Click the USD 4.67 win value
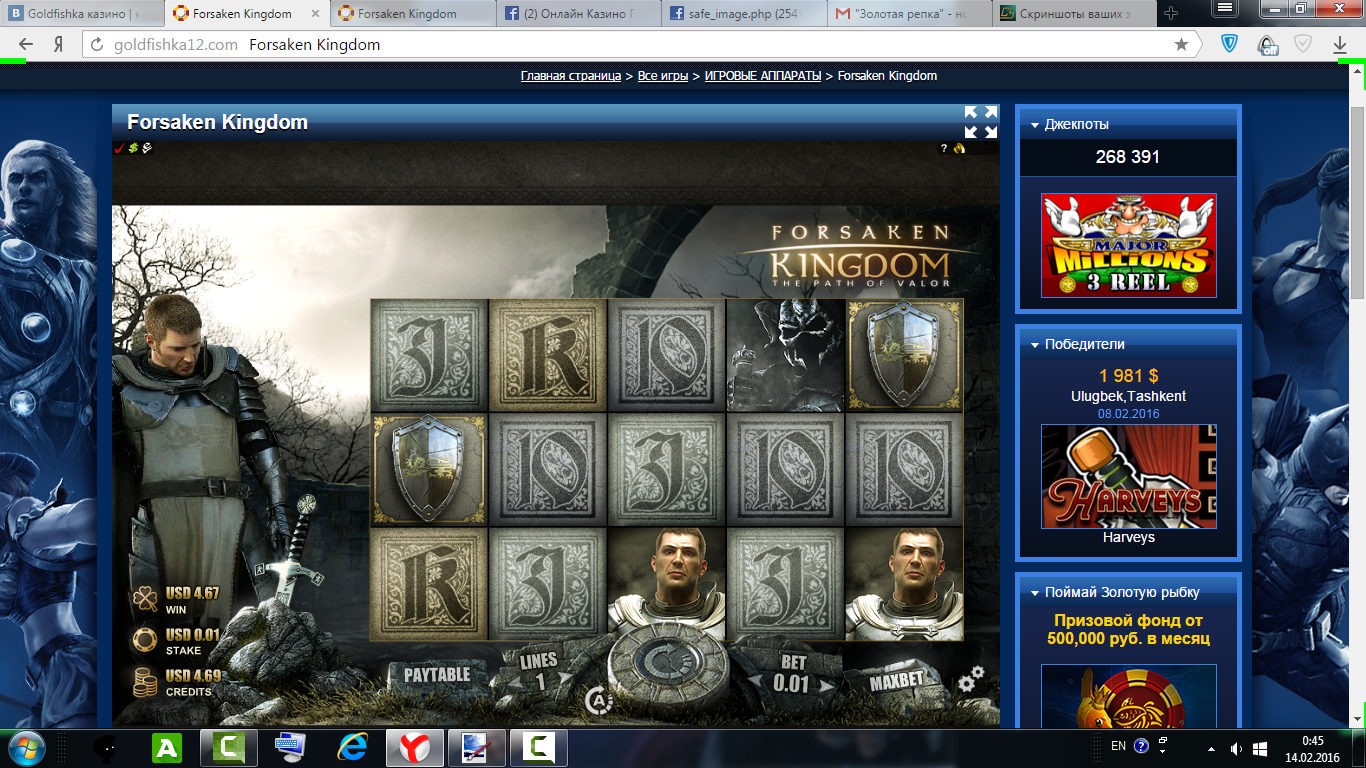Image resolution: width=1366 pixels, height=768 pixels. click(x=192, y=593)
